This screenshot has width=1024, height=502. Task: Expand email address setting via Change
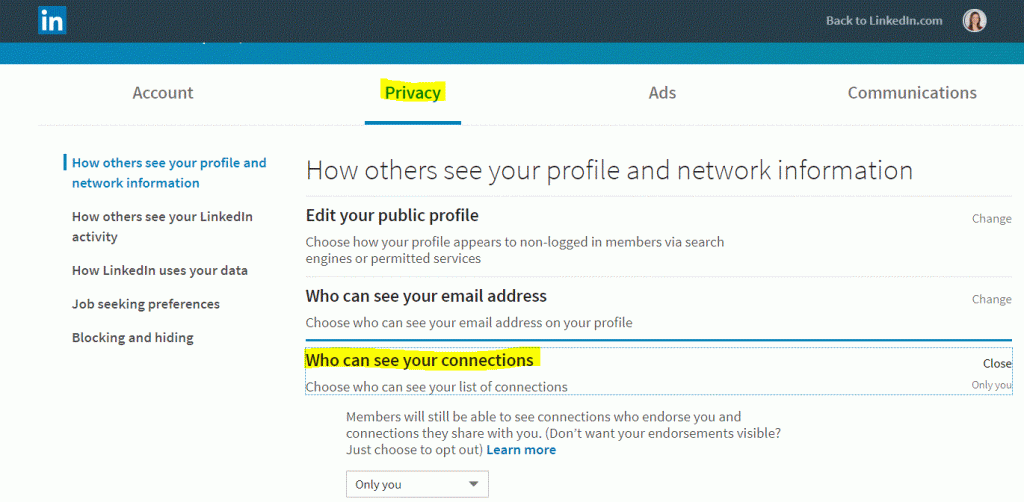click(991, 299)
